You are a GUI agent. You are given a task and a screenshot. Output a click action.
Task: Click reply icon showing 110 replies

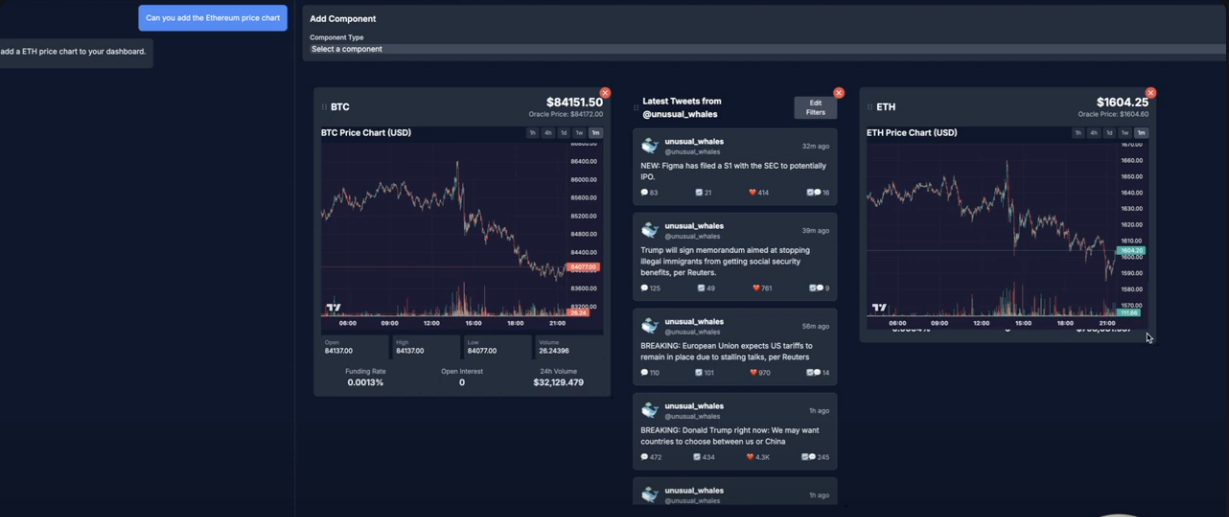[x=645, y=373]
